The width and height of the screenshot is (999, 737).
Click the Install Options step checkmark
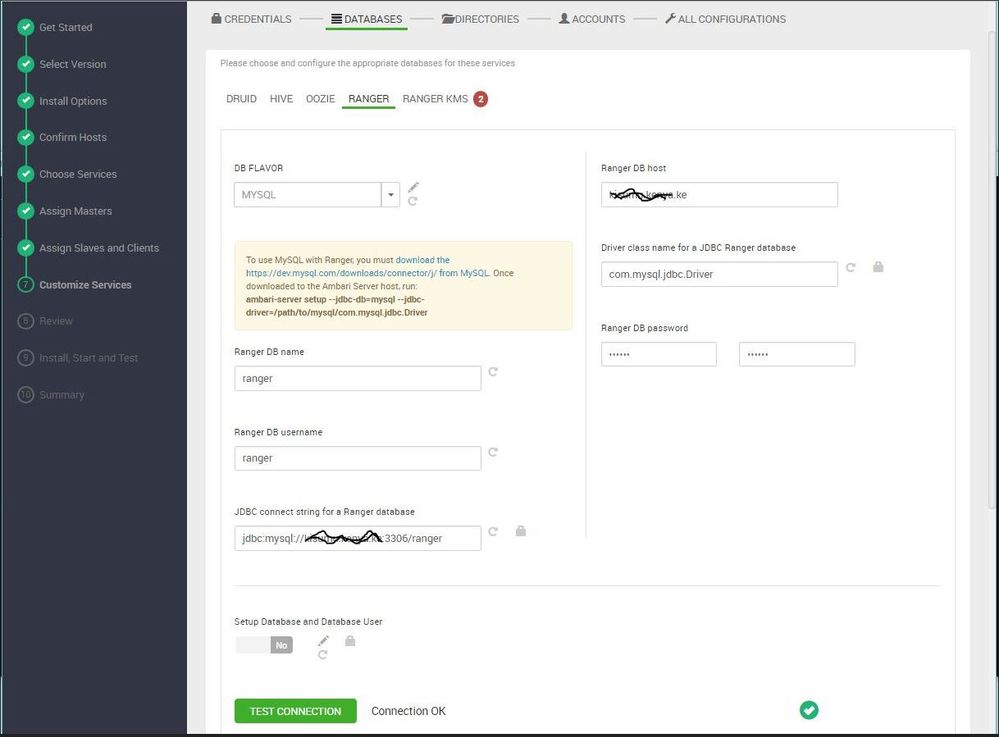pos(25,101)
